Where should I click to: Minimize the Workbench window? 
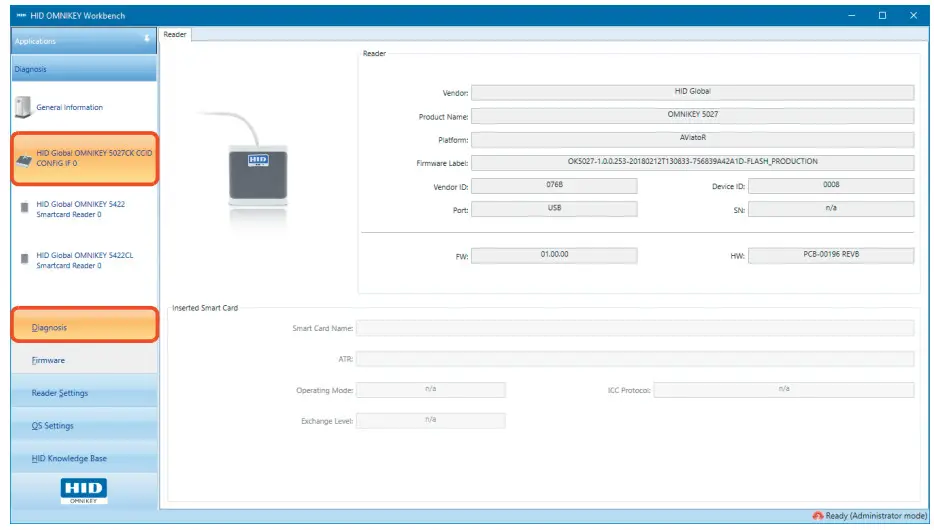[x=852, y=15]
